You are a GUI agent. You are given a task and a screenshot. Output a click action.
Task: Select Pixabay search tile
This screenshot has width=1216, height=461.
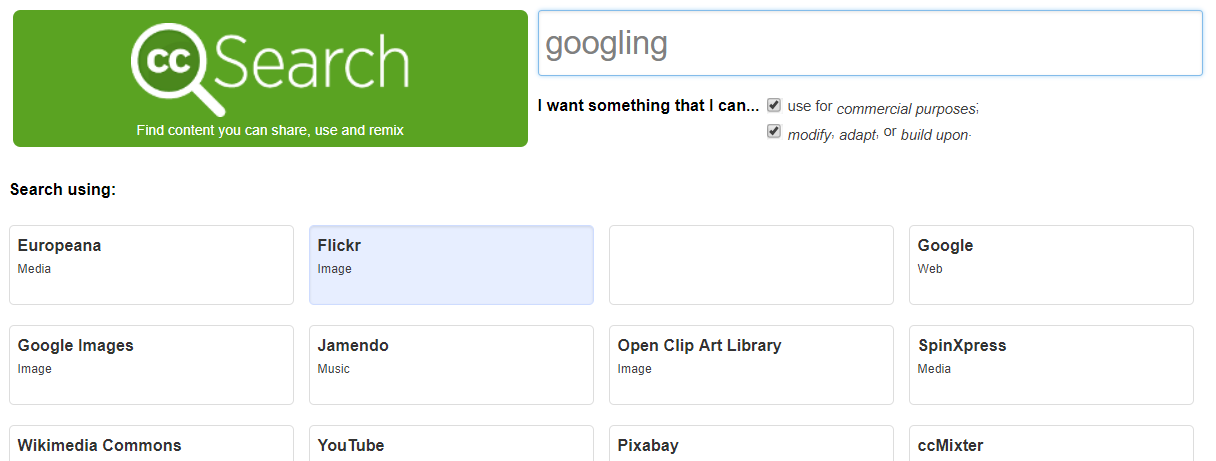(x=751, y=444)
